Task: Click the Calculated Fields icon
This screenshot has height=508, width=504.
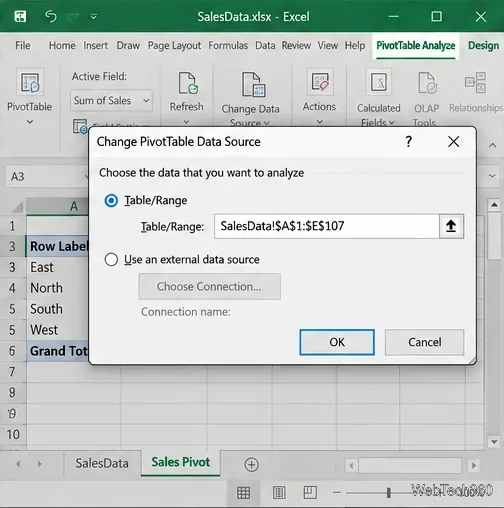Action: coord(378,82)
